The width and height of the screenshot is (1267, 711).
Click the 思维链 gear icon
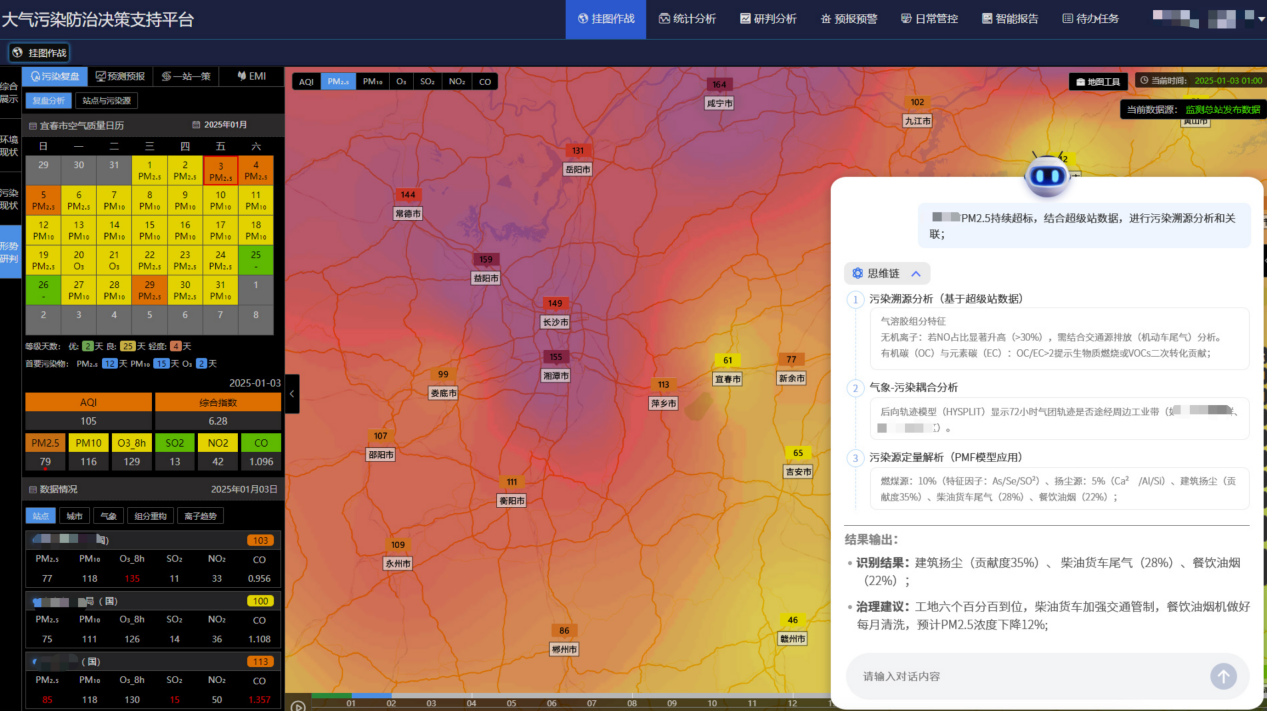(x=857, y=273)
